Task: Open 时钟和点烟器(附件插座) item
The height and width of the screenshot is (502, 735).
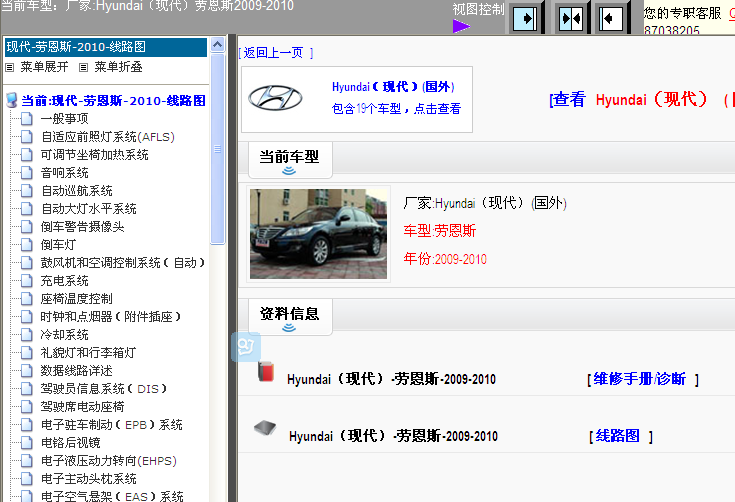Action: tap(111, 317)
